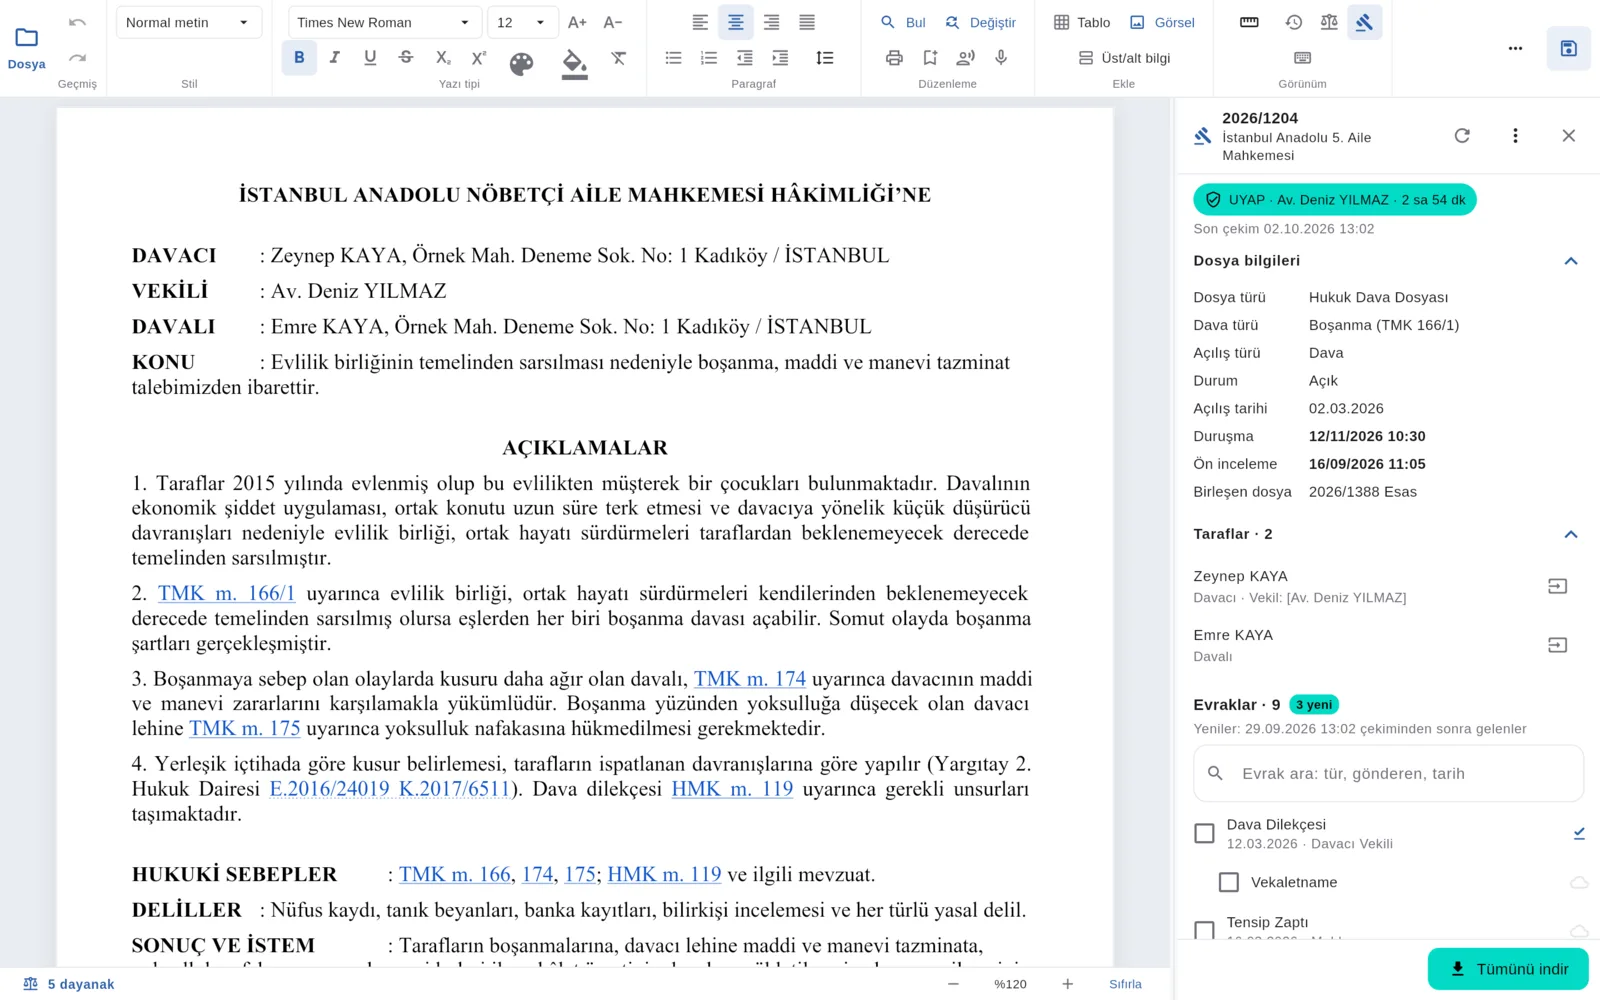Screen dimensions: 1600x1000
Task: Open the highlight fill color picker
Action: [x=574, y=63]
